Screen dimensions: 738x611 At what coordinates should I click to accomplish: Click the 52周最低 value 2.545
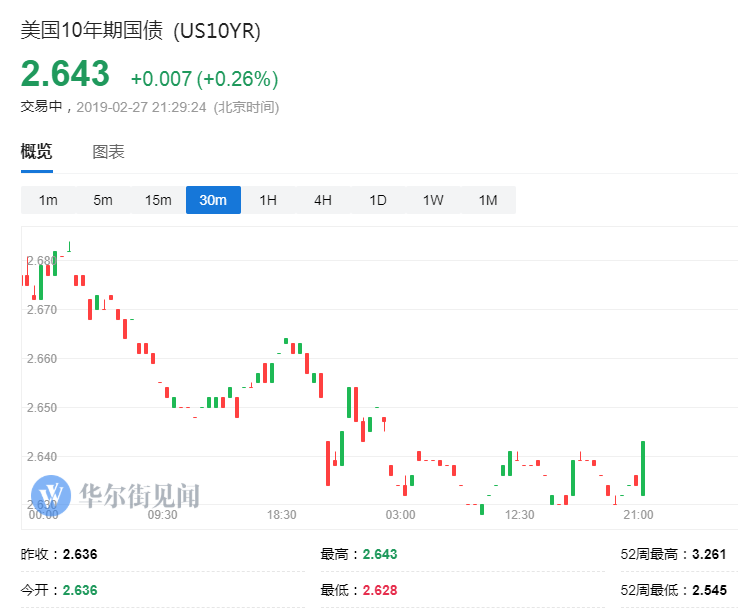(x=709, y=590)
